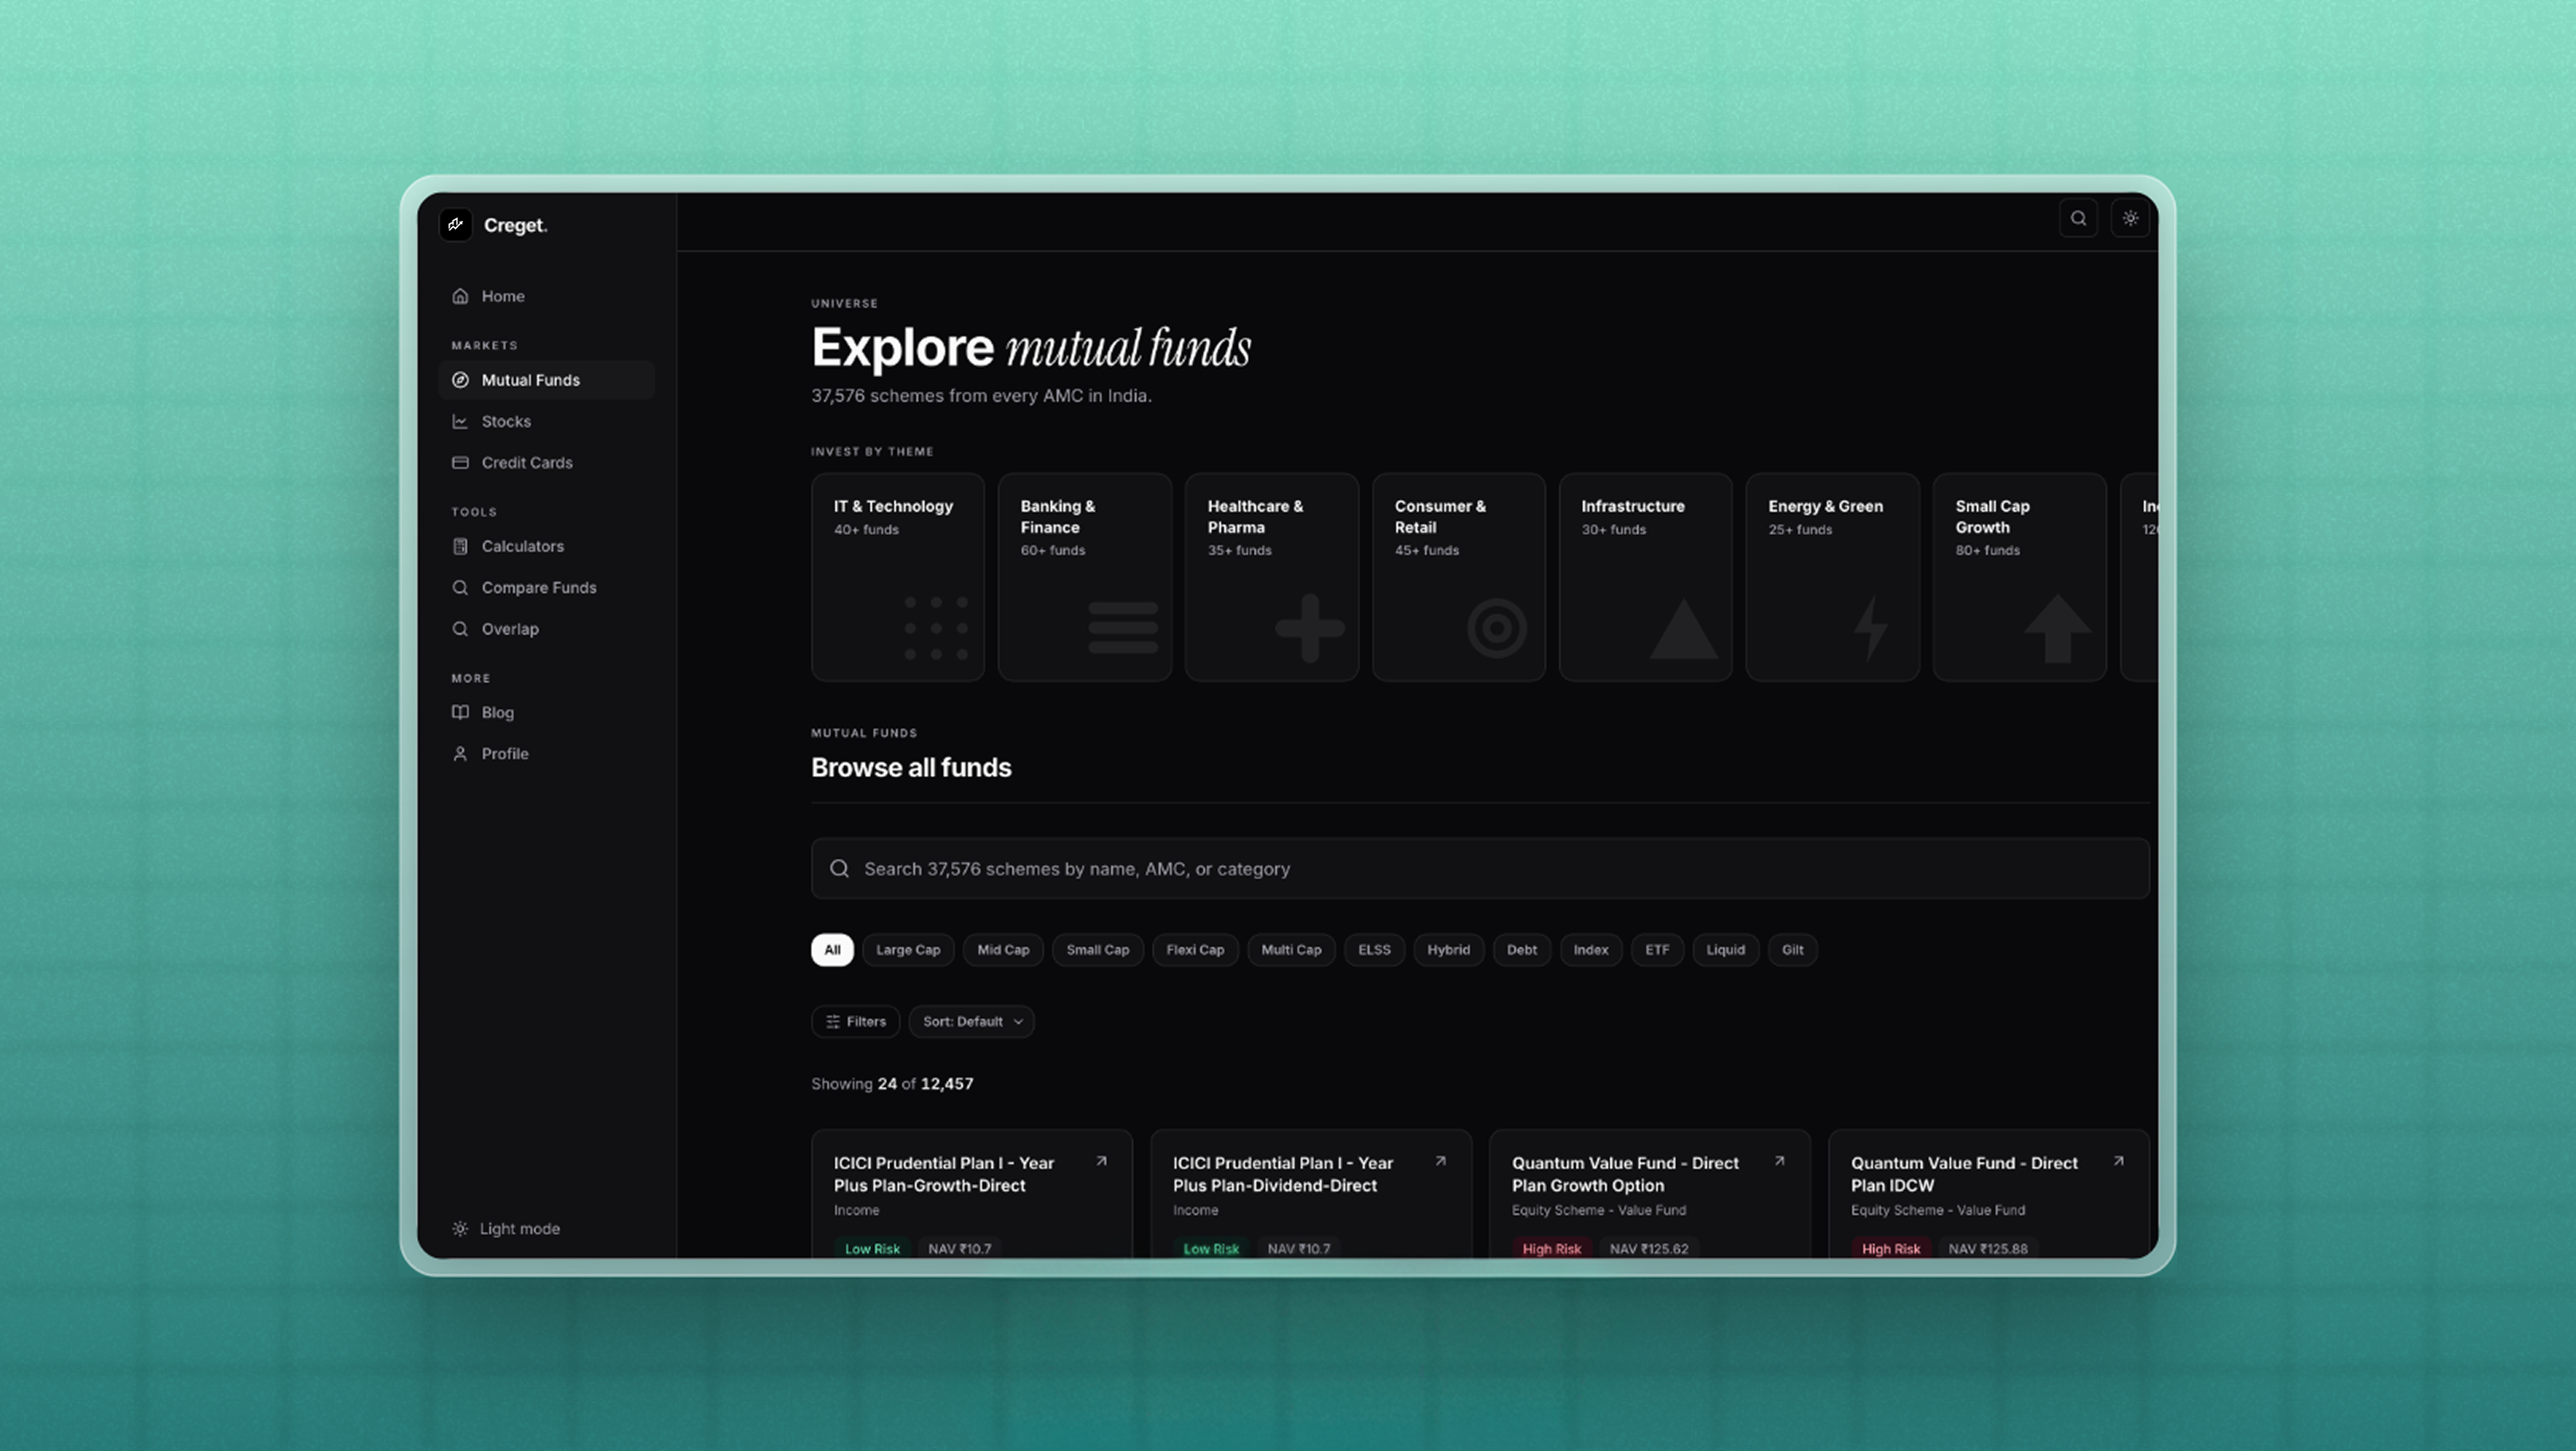Click the sun theme icon in header
2576x1451 pixels.
(2130, 218)
